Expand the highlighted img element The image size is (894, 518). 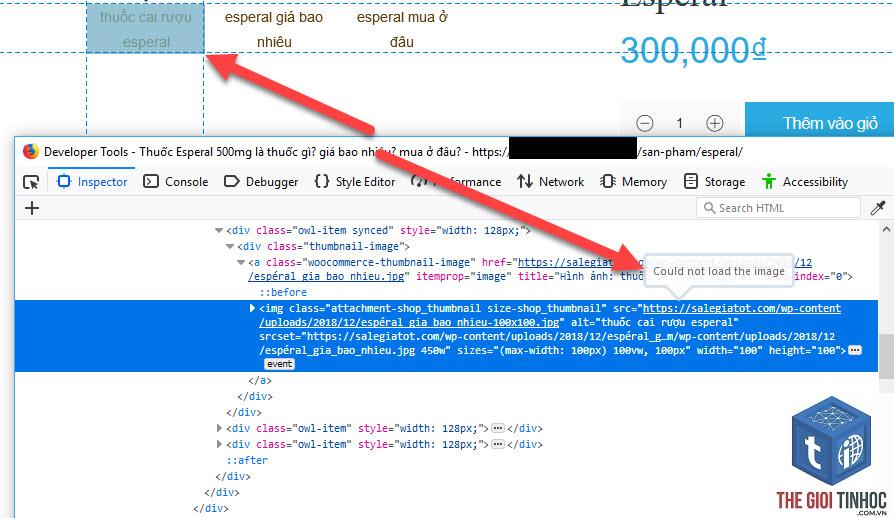252,308
